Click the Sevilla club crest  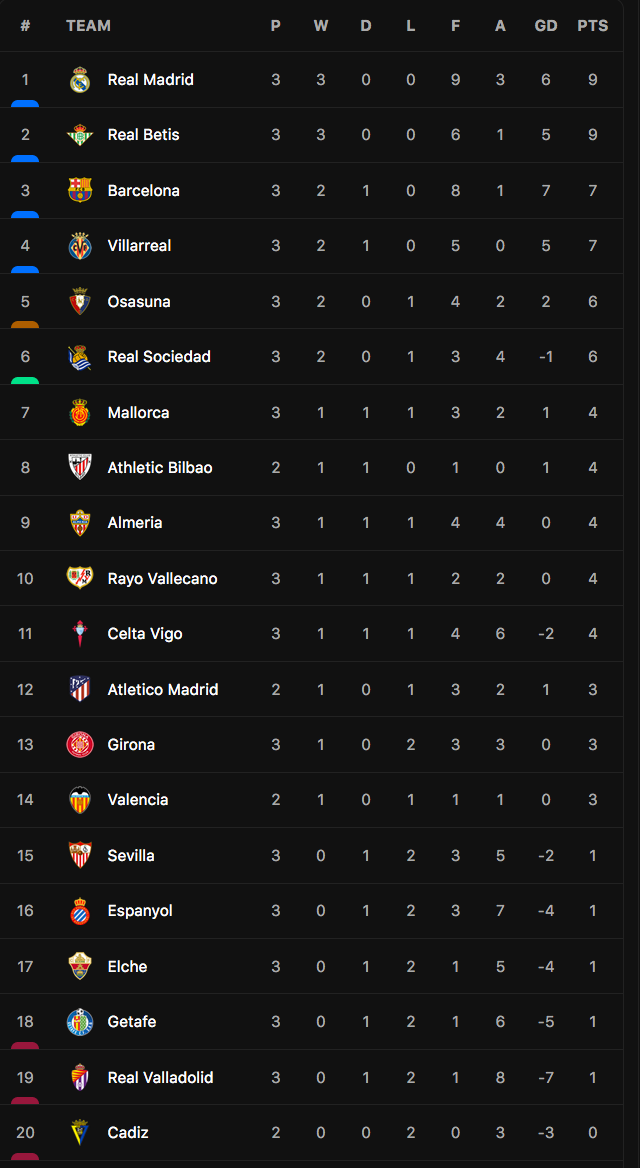click(80, 855)
